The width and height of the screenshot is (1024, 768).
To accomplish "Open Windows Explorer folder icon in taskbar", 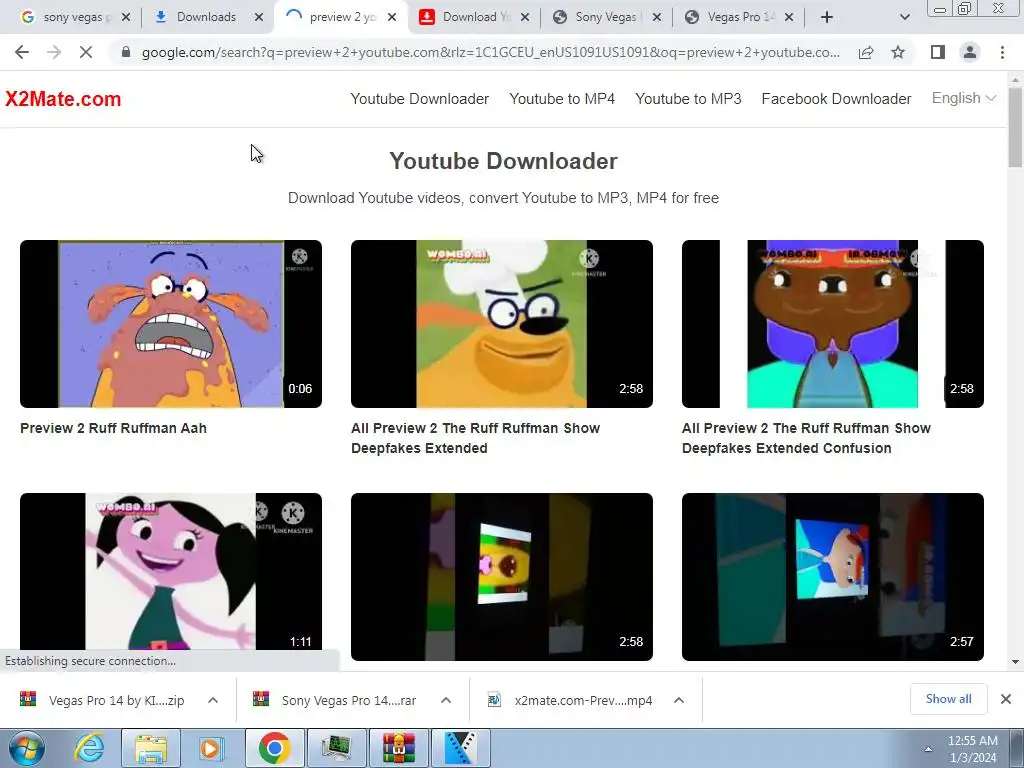I will click(151, 748).
